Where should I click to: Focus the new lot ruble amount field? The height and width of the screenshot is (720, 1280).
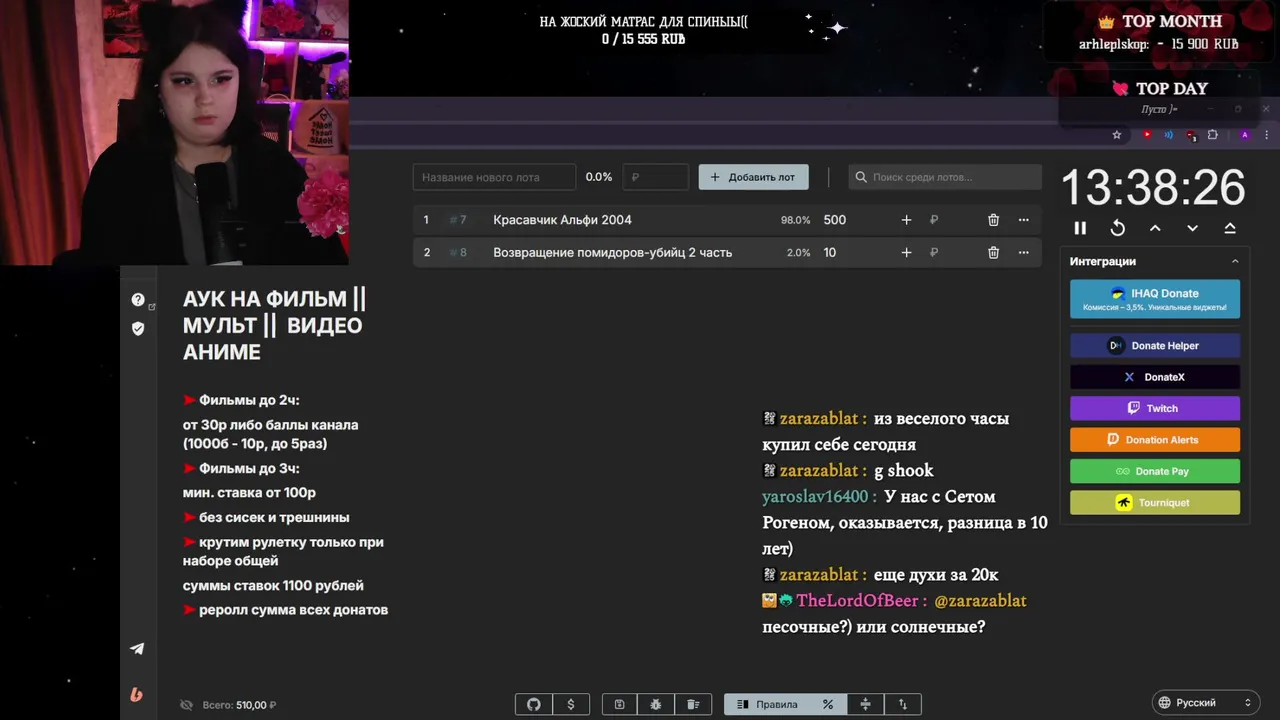coord(655,177)
